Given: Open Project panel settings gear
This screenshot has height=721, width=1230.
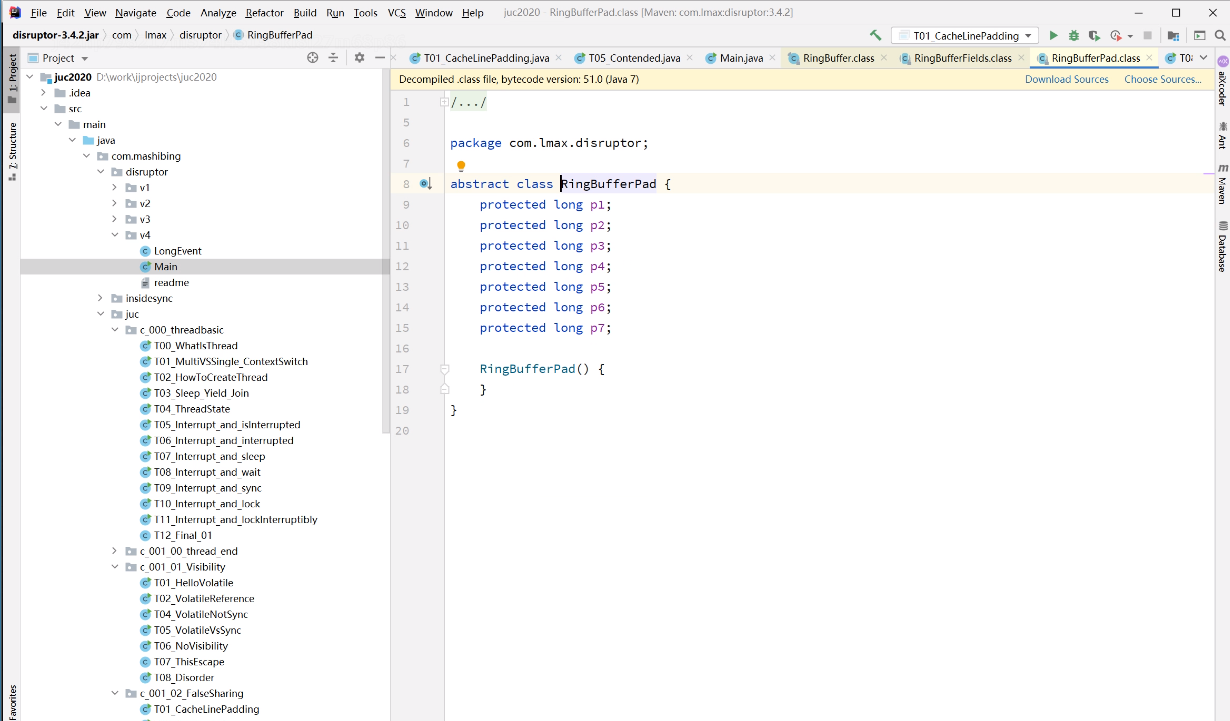Looking at the screenshot, I should click(x=359, y=58).
